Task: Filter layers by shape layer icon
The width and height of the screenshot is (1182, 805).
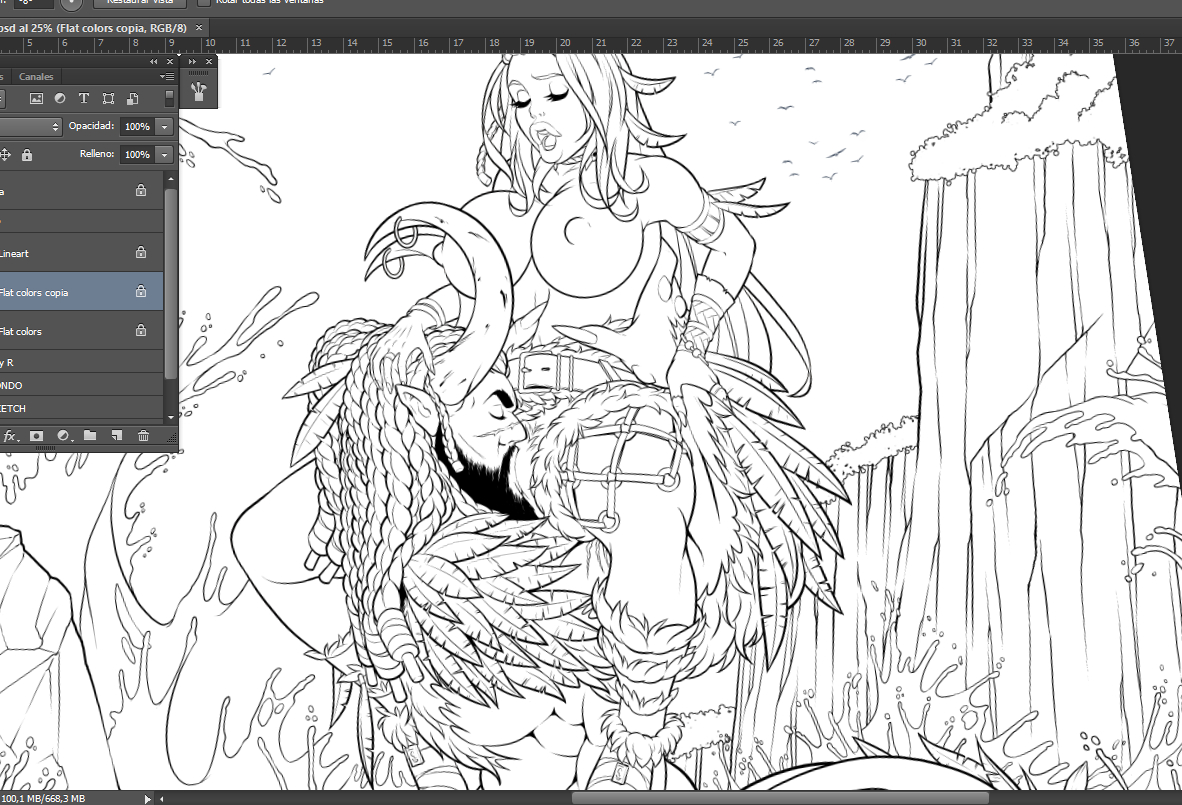Action: coord(108,98)
